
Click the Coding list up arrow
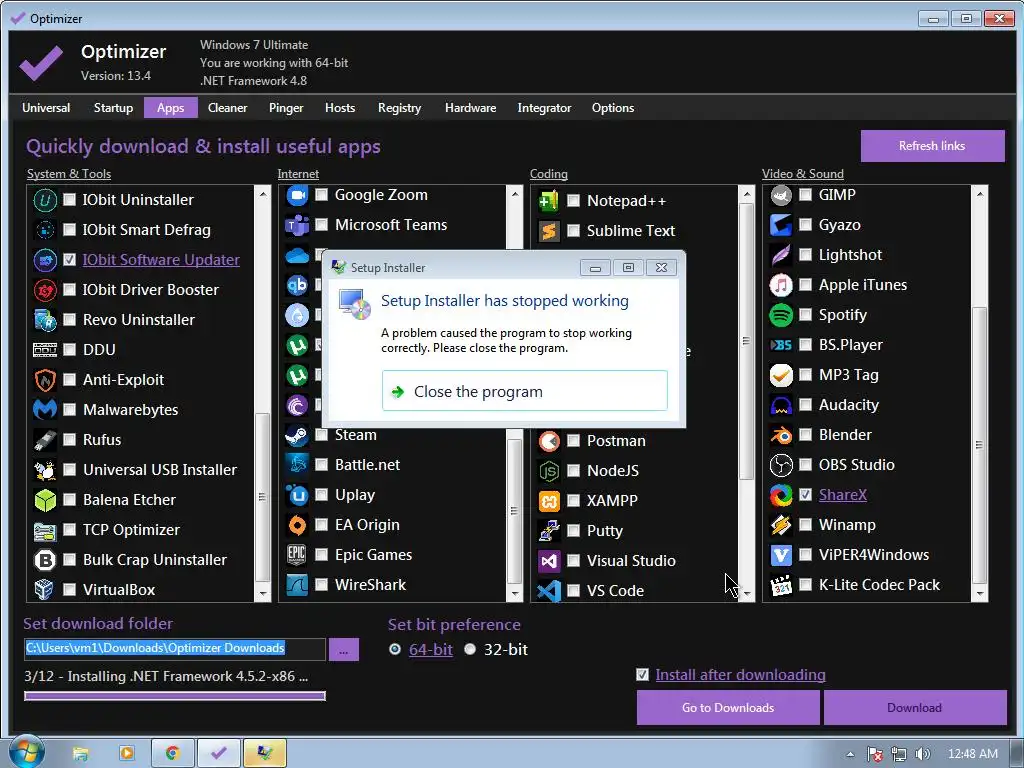[x=747, y=194]
